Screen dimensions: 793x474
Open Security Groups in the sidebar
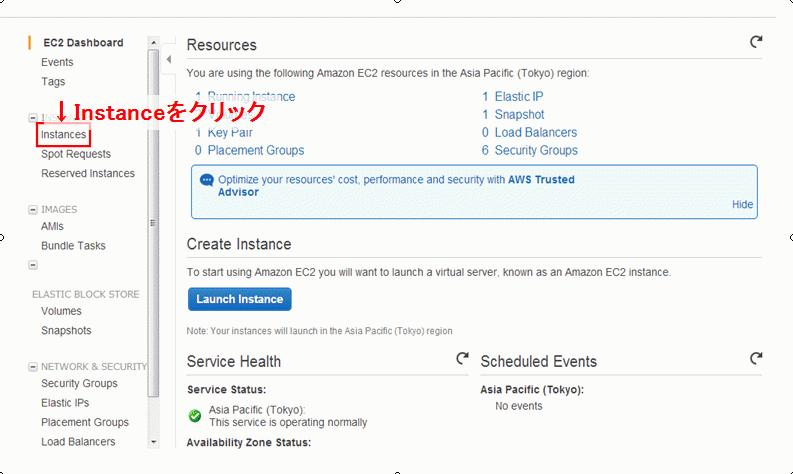click(79, 383)
